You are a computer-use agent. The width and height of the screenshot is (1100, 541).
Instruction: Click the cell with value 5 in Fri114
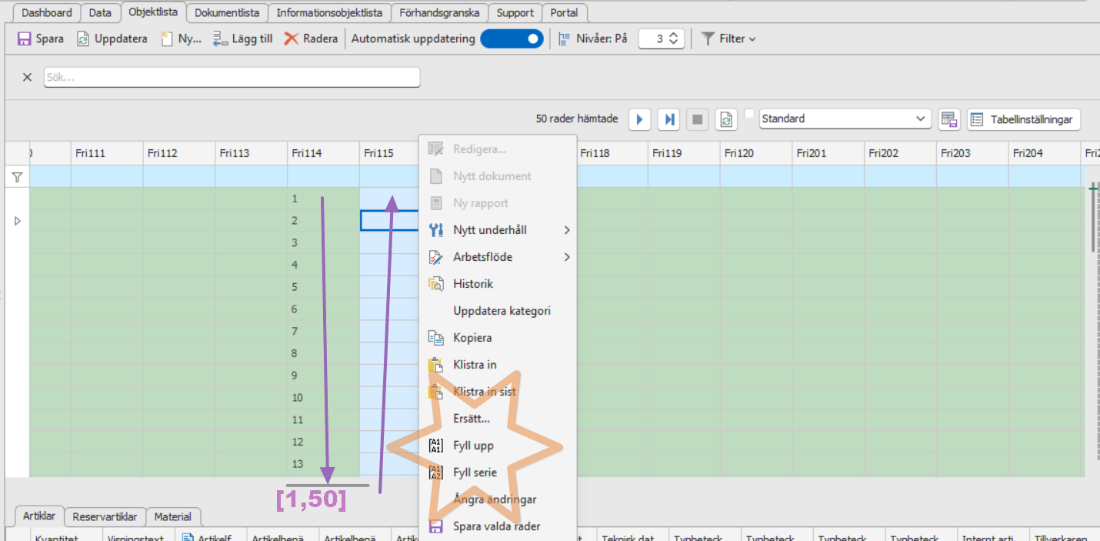pos(323,287)
